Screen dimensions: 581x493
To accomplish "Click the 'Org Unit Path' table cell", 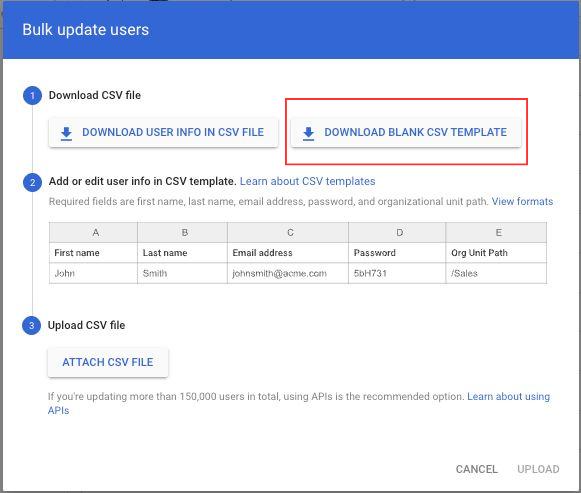I will (496, 253).
